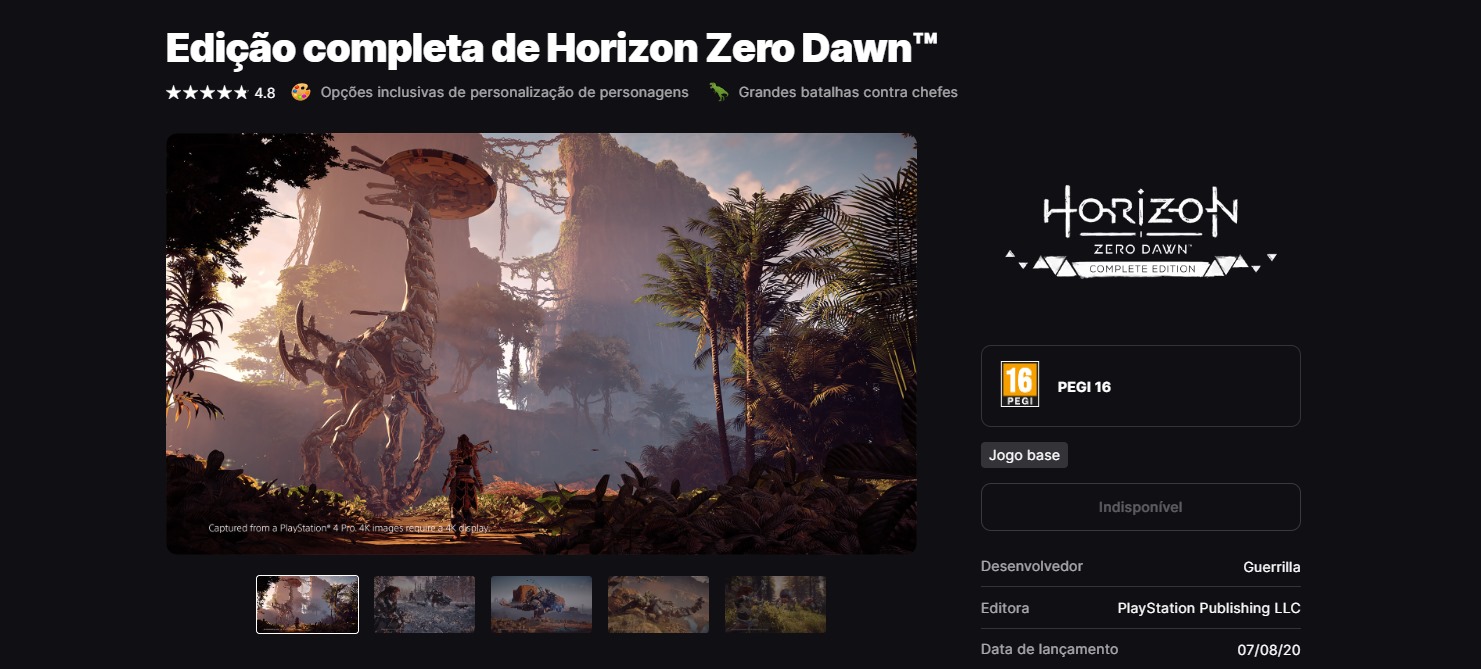Screen dimensions: 1481x669
Task: Click the 07/08/20 release date value
Action: tap(1269, 650)
